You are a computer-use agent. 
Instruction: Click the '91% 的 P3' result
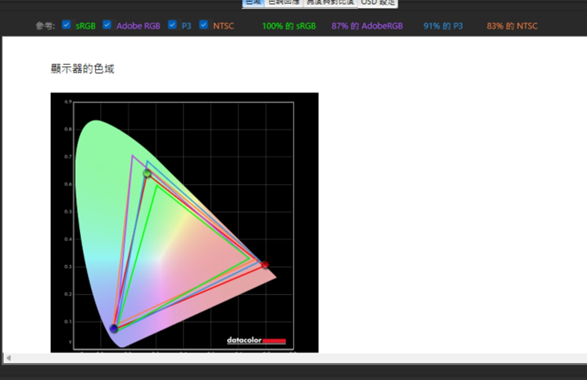(x=443, y=26)
